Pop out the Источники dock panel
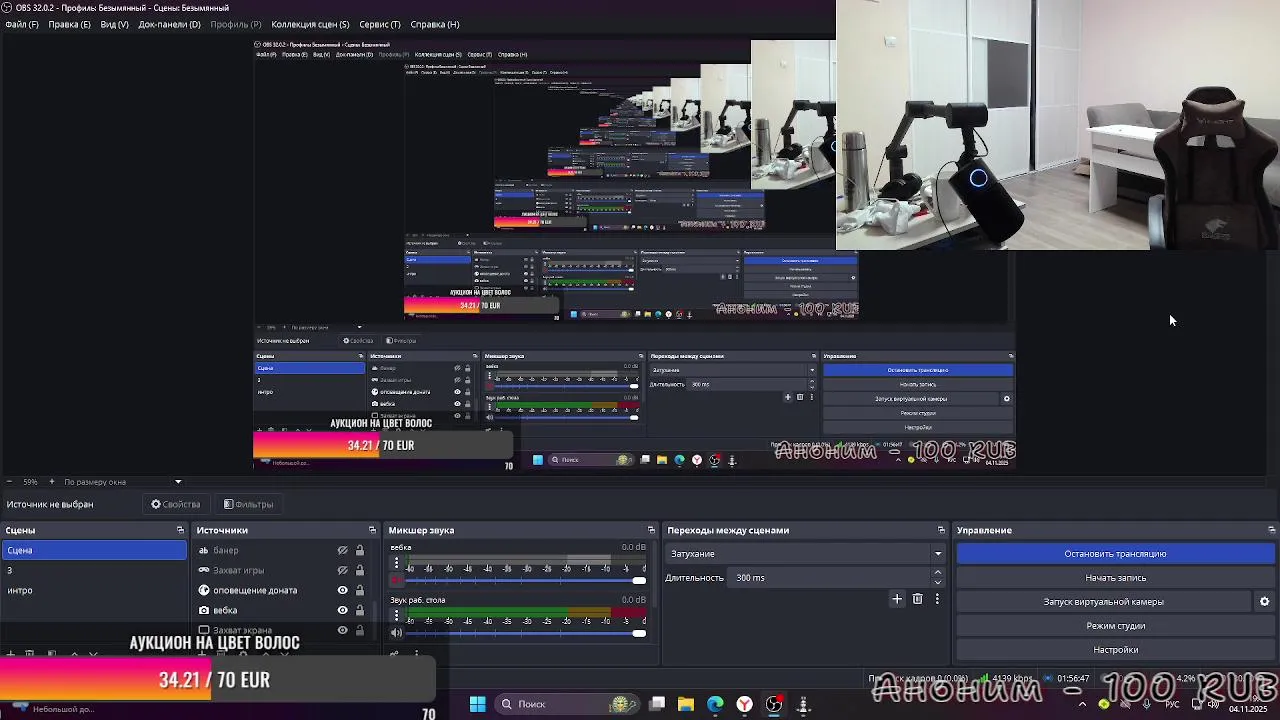This screenshot has width=1280, height=720. pos(372,530)
